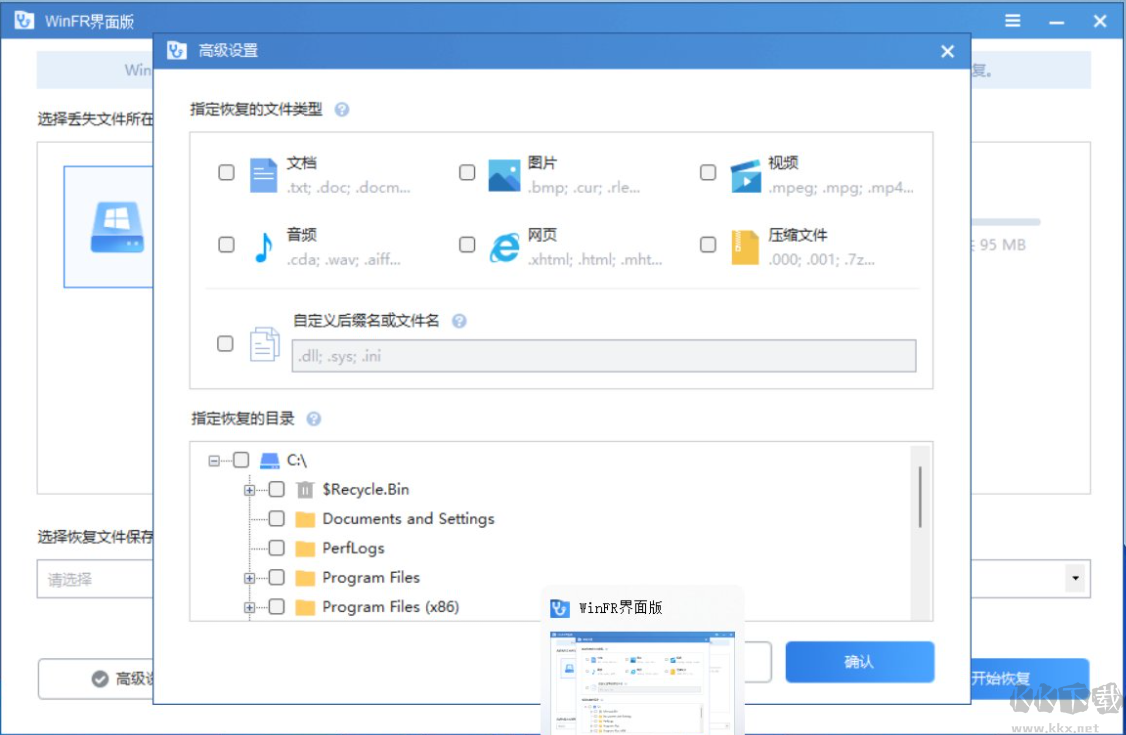Check the Program Files folder checkbox
Viewport: 1126px width, 735px height.
275,577
